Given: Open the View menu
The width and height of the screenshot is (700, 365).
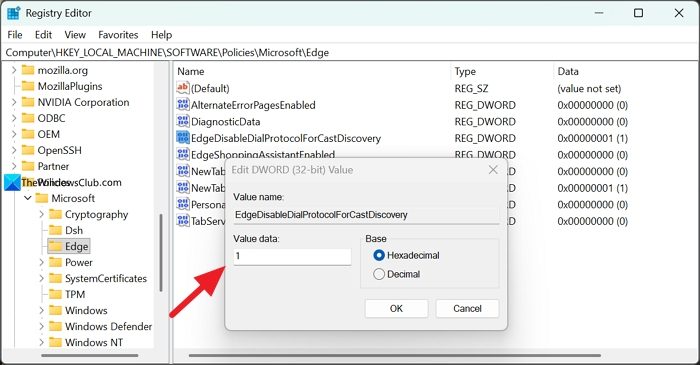Looking at the screenshot, I should click(x=75, y=35).
